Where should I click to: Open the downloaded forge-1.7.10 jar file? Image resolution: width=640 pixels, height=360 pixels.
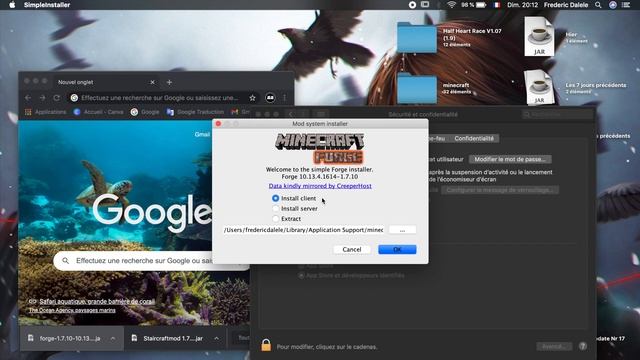64,338
